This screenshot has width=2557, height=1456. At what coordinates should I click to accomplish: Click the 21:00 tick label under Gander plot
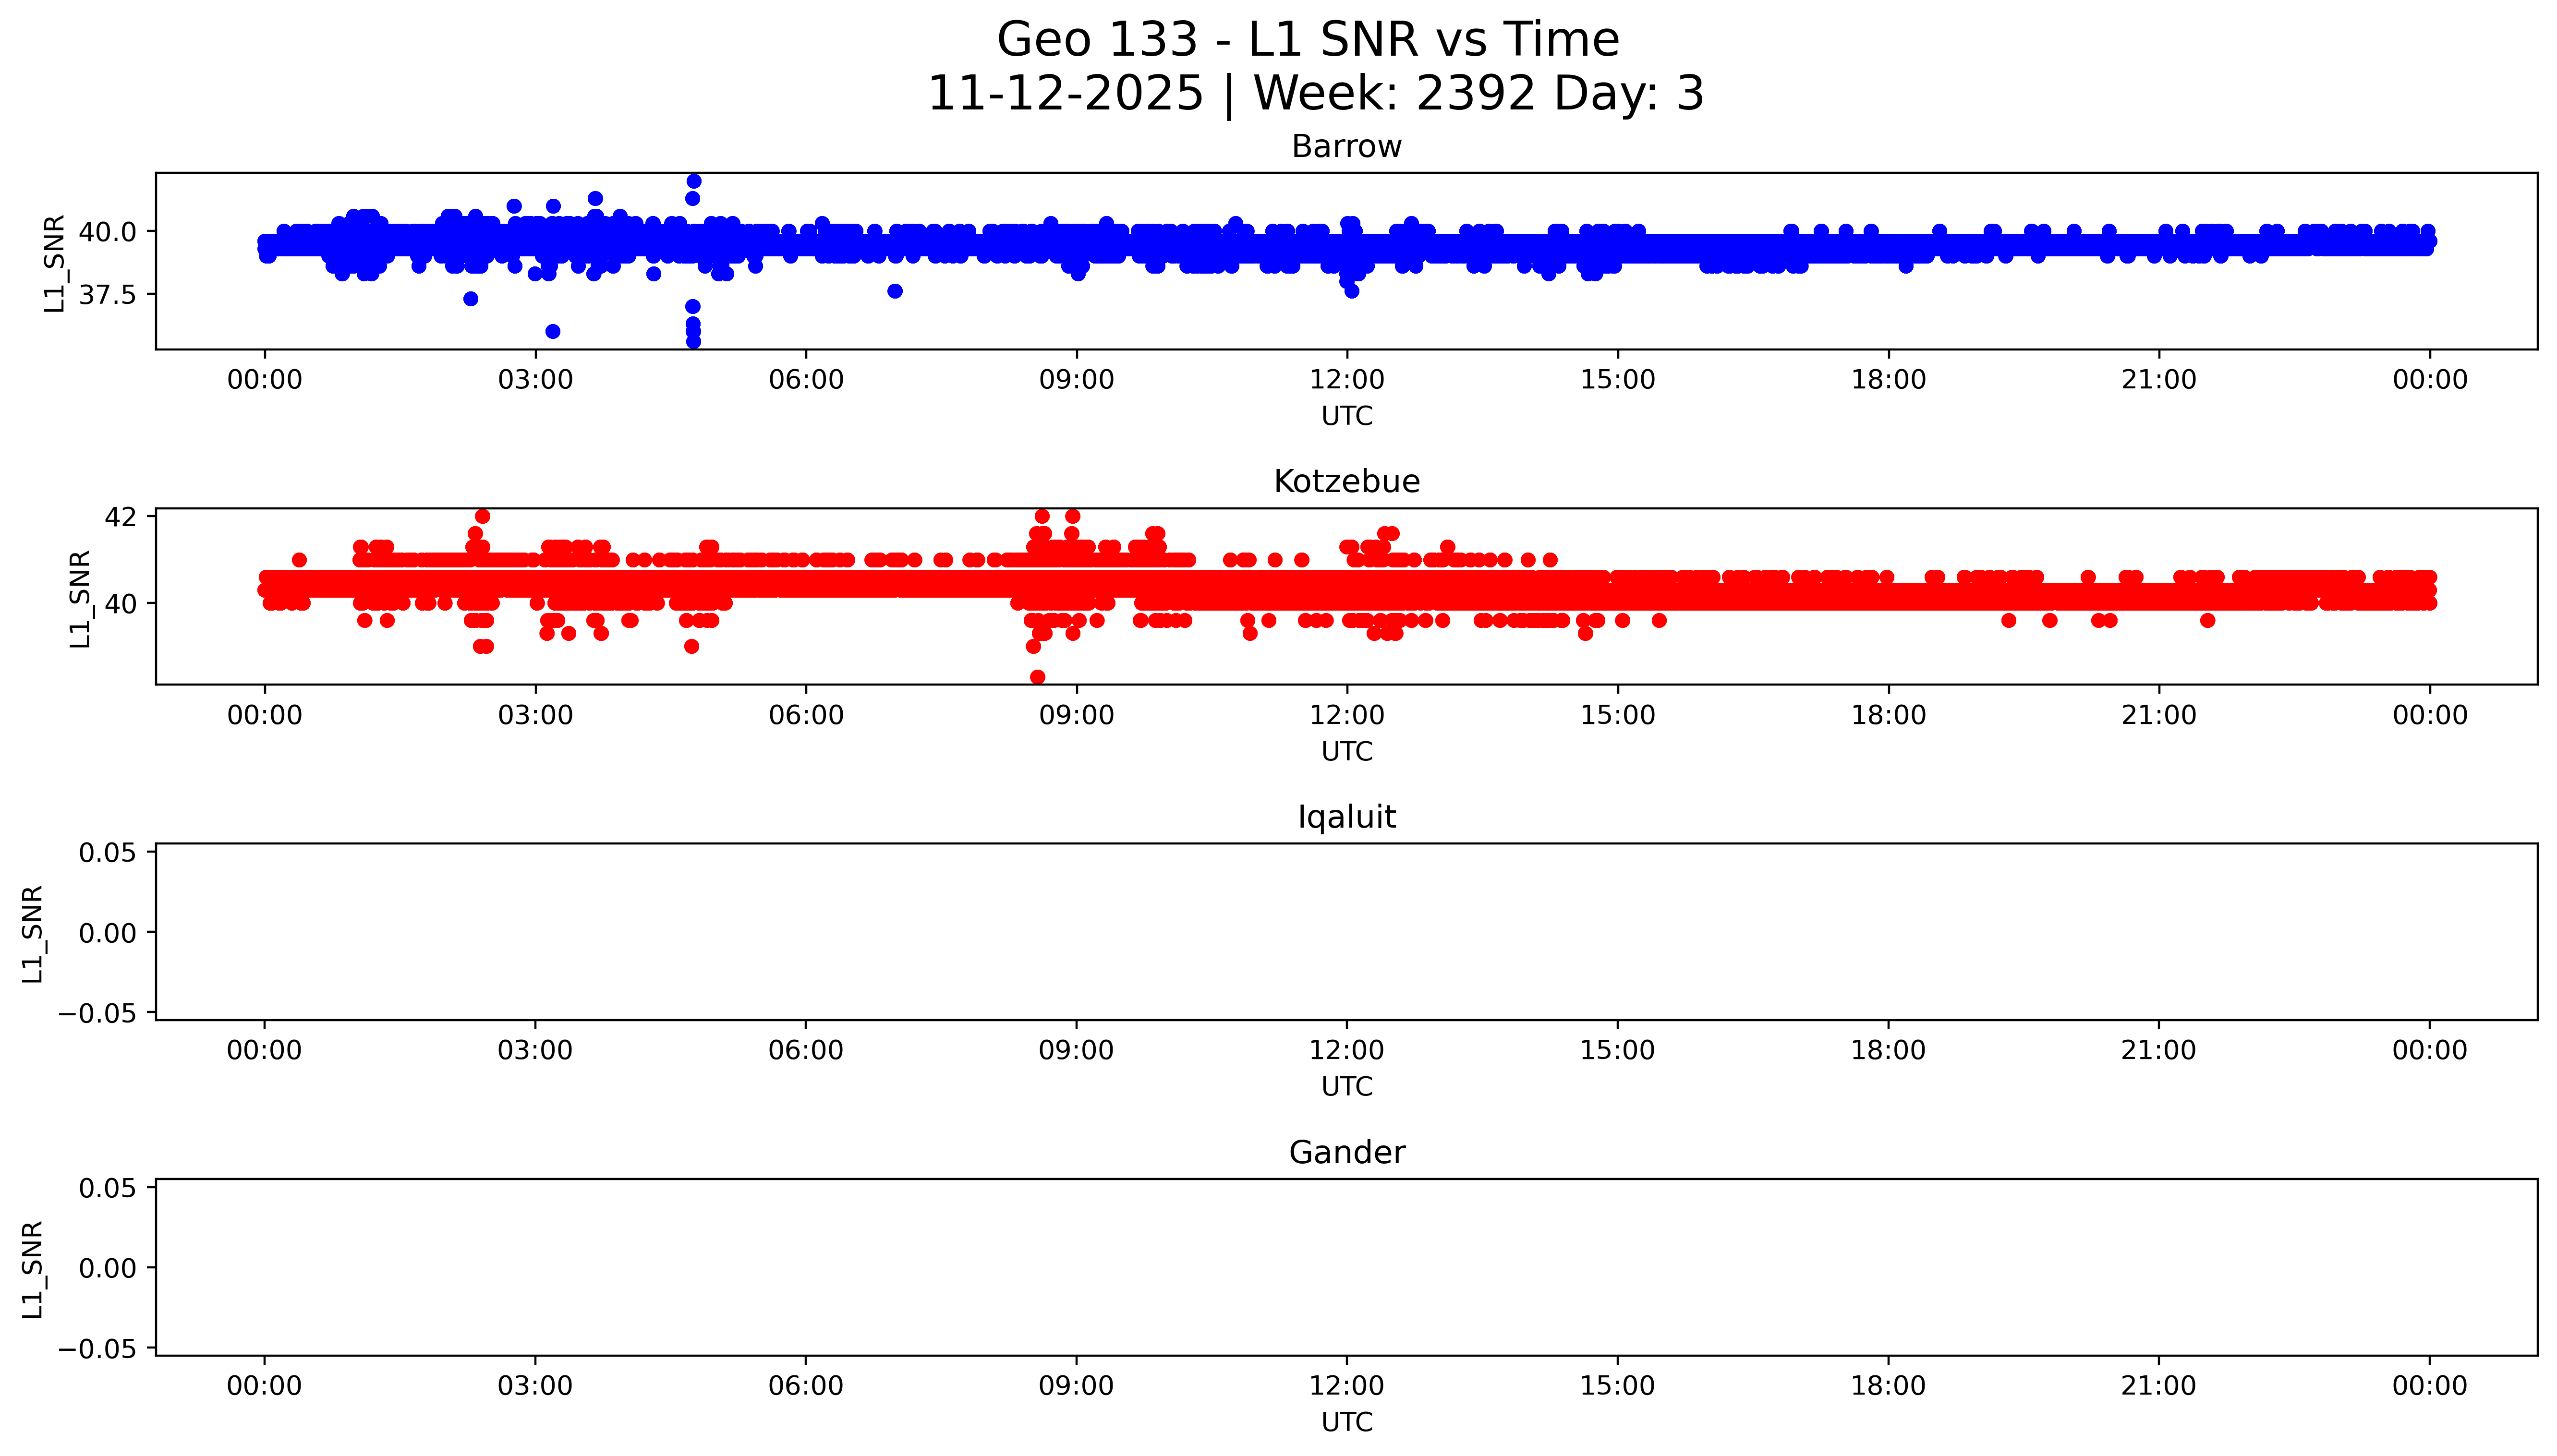pyautogui.click(x=2158, y=1386)
